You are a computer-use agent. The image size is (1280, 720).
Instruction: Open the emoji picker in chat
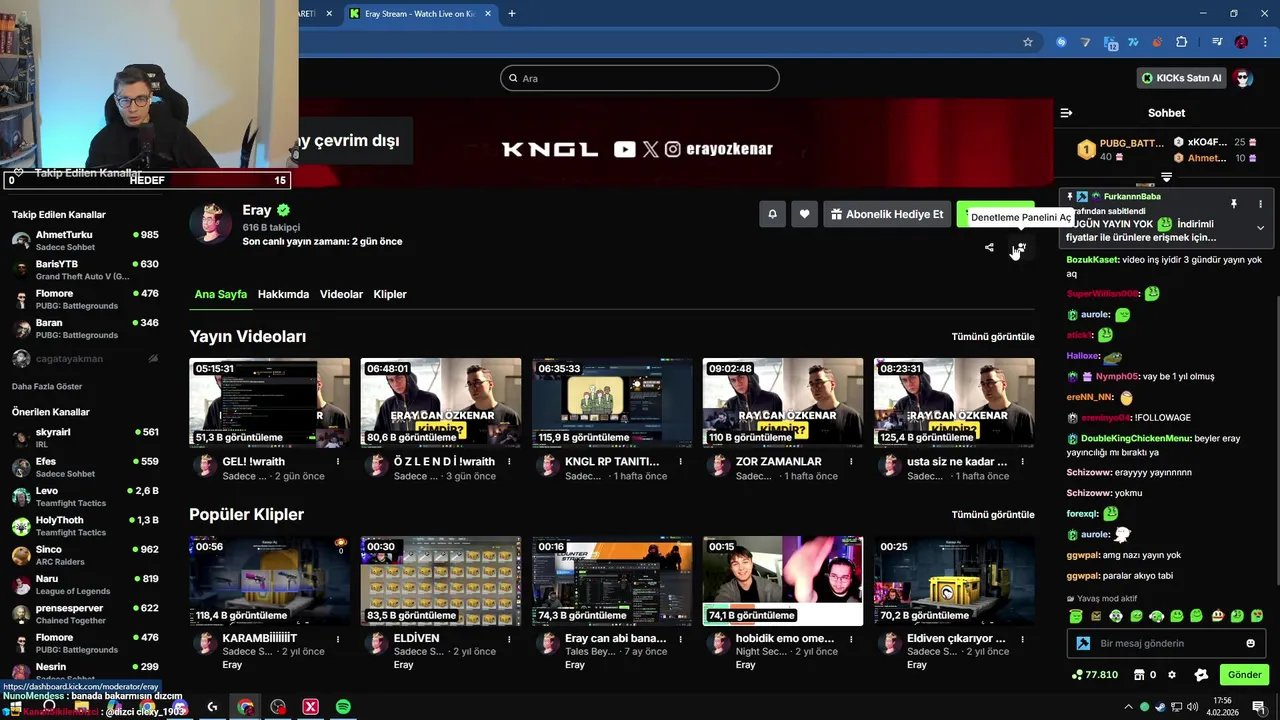click(1250, 643)
